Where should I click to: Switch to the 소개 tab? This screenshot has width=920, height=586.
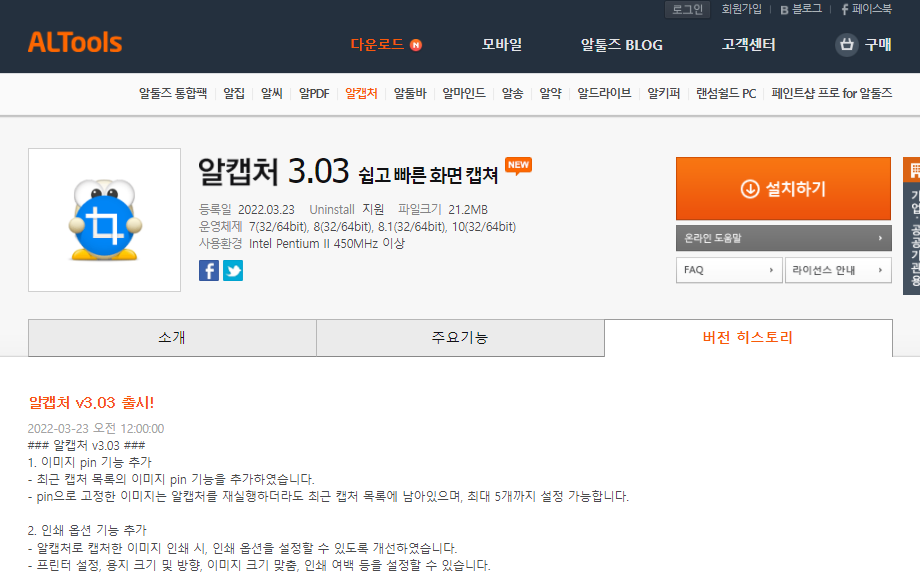[172, 338]
